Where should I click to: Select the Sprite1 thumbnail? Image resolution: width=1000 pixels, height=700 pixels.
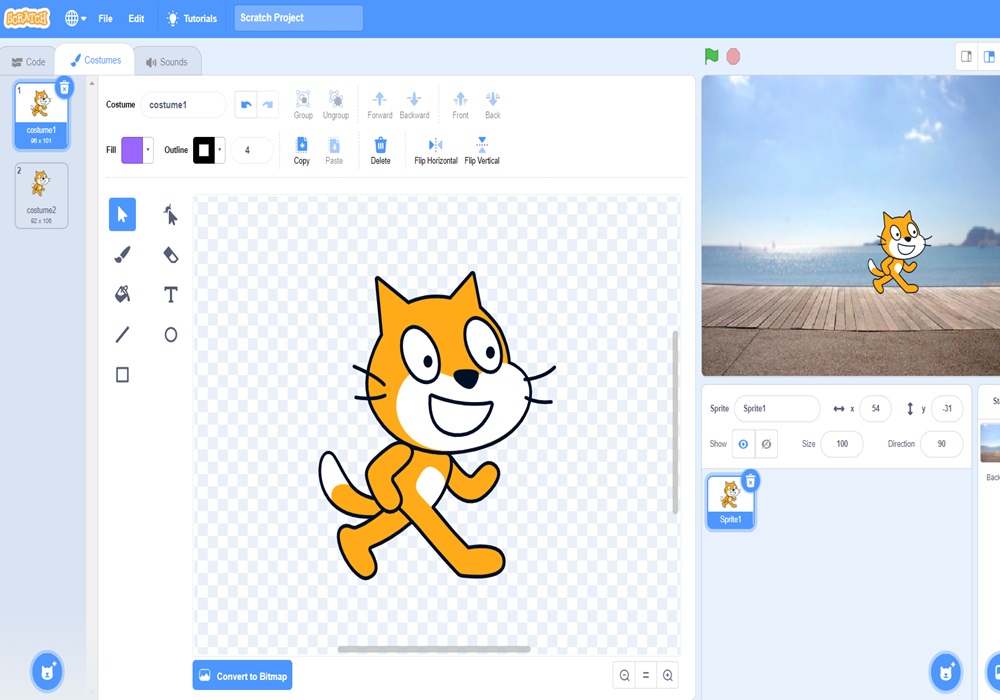(730, 502)
